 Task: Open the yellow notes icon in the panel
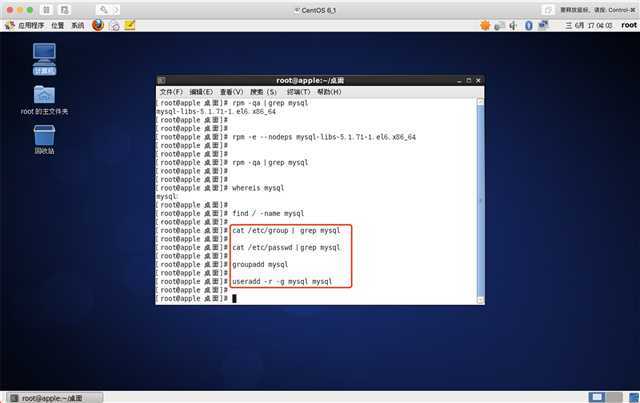(130, 25)
